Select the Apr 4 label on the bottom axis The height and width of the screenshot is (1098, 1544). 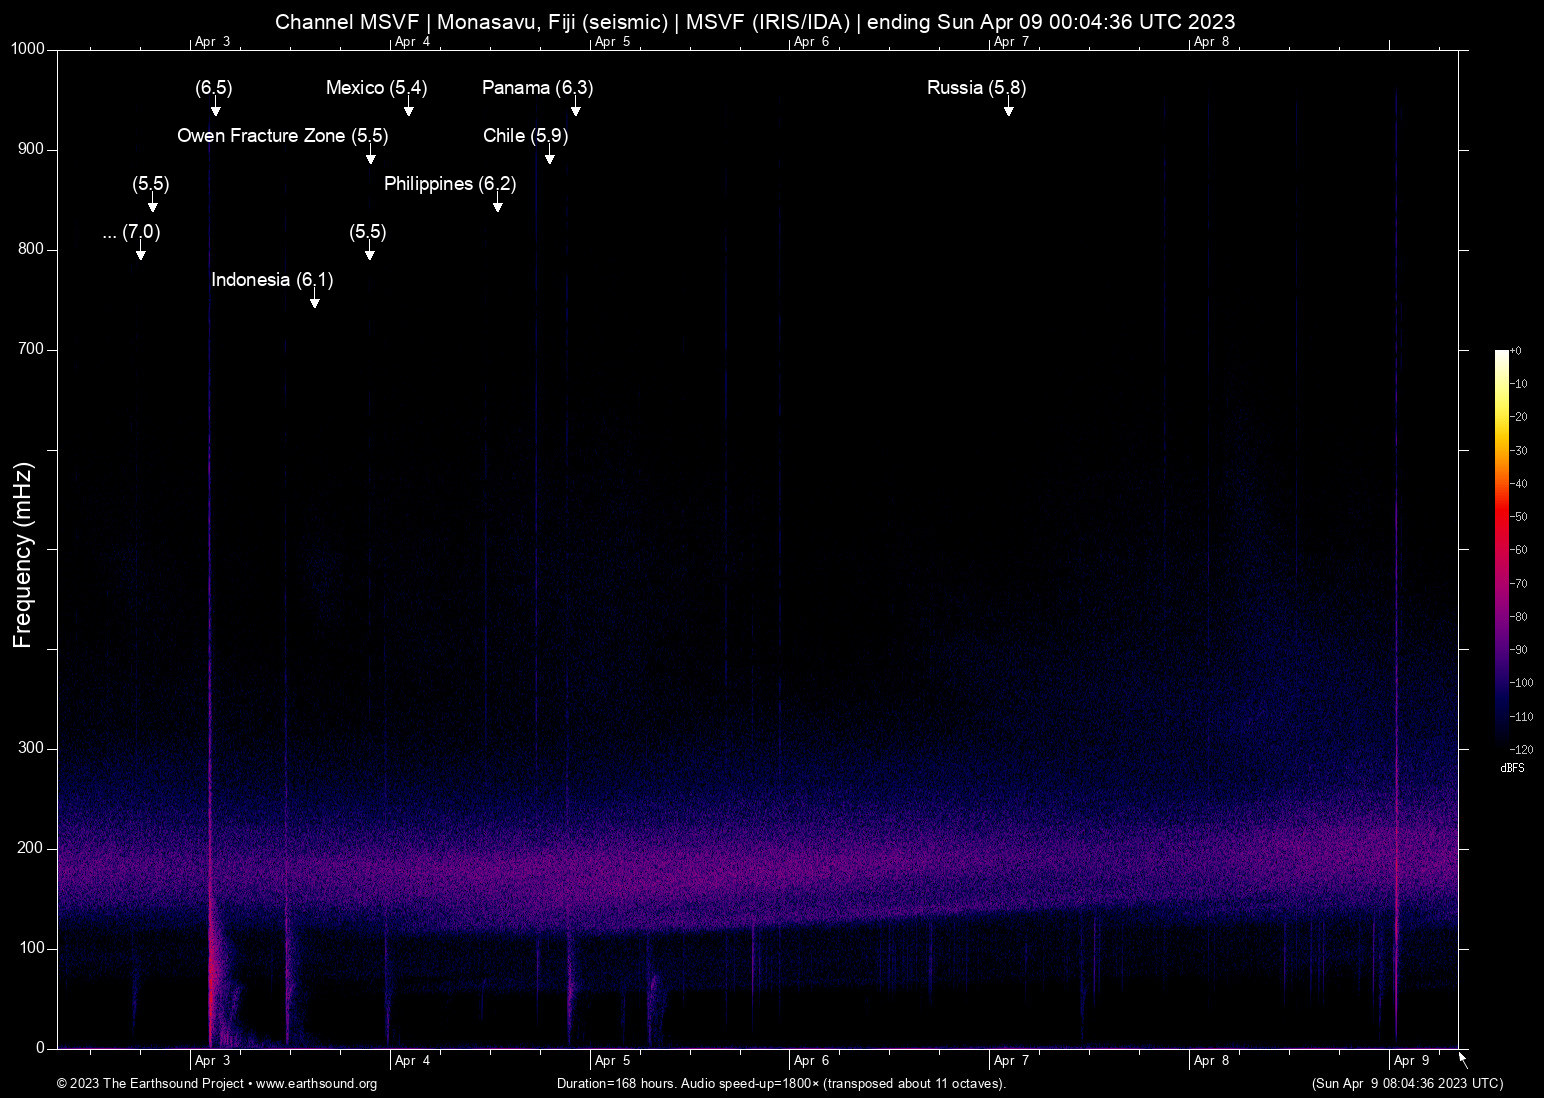coord(412,1061)
